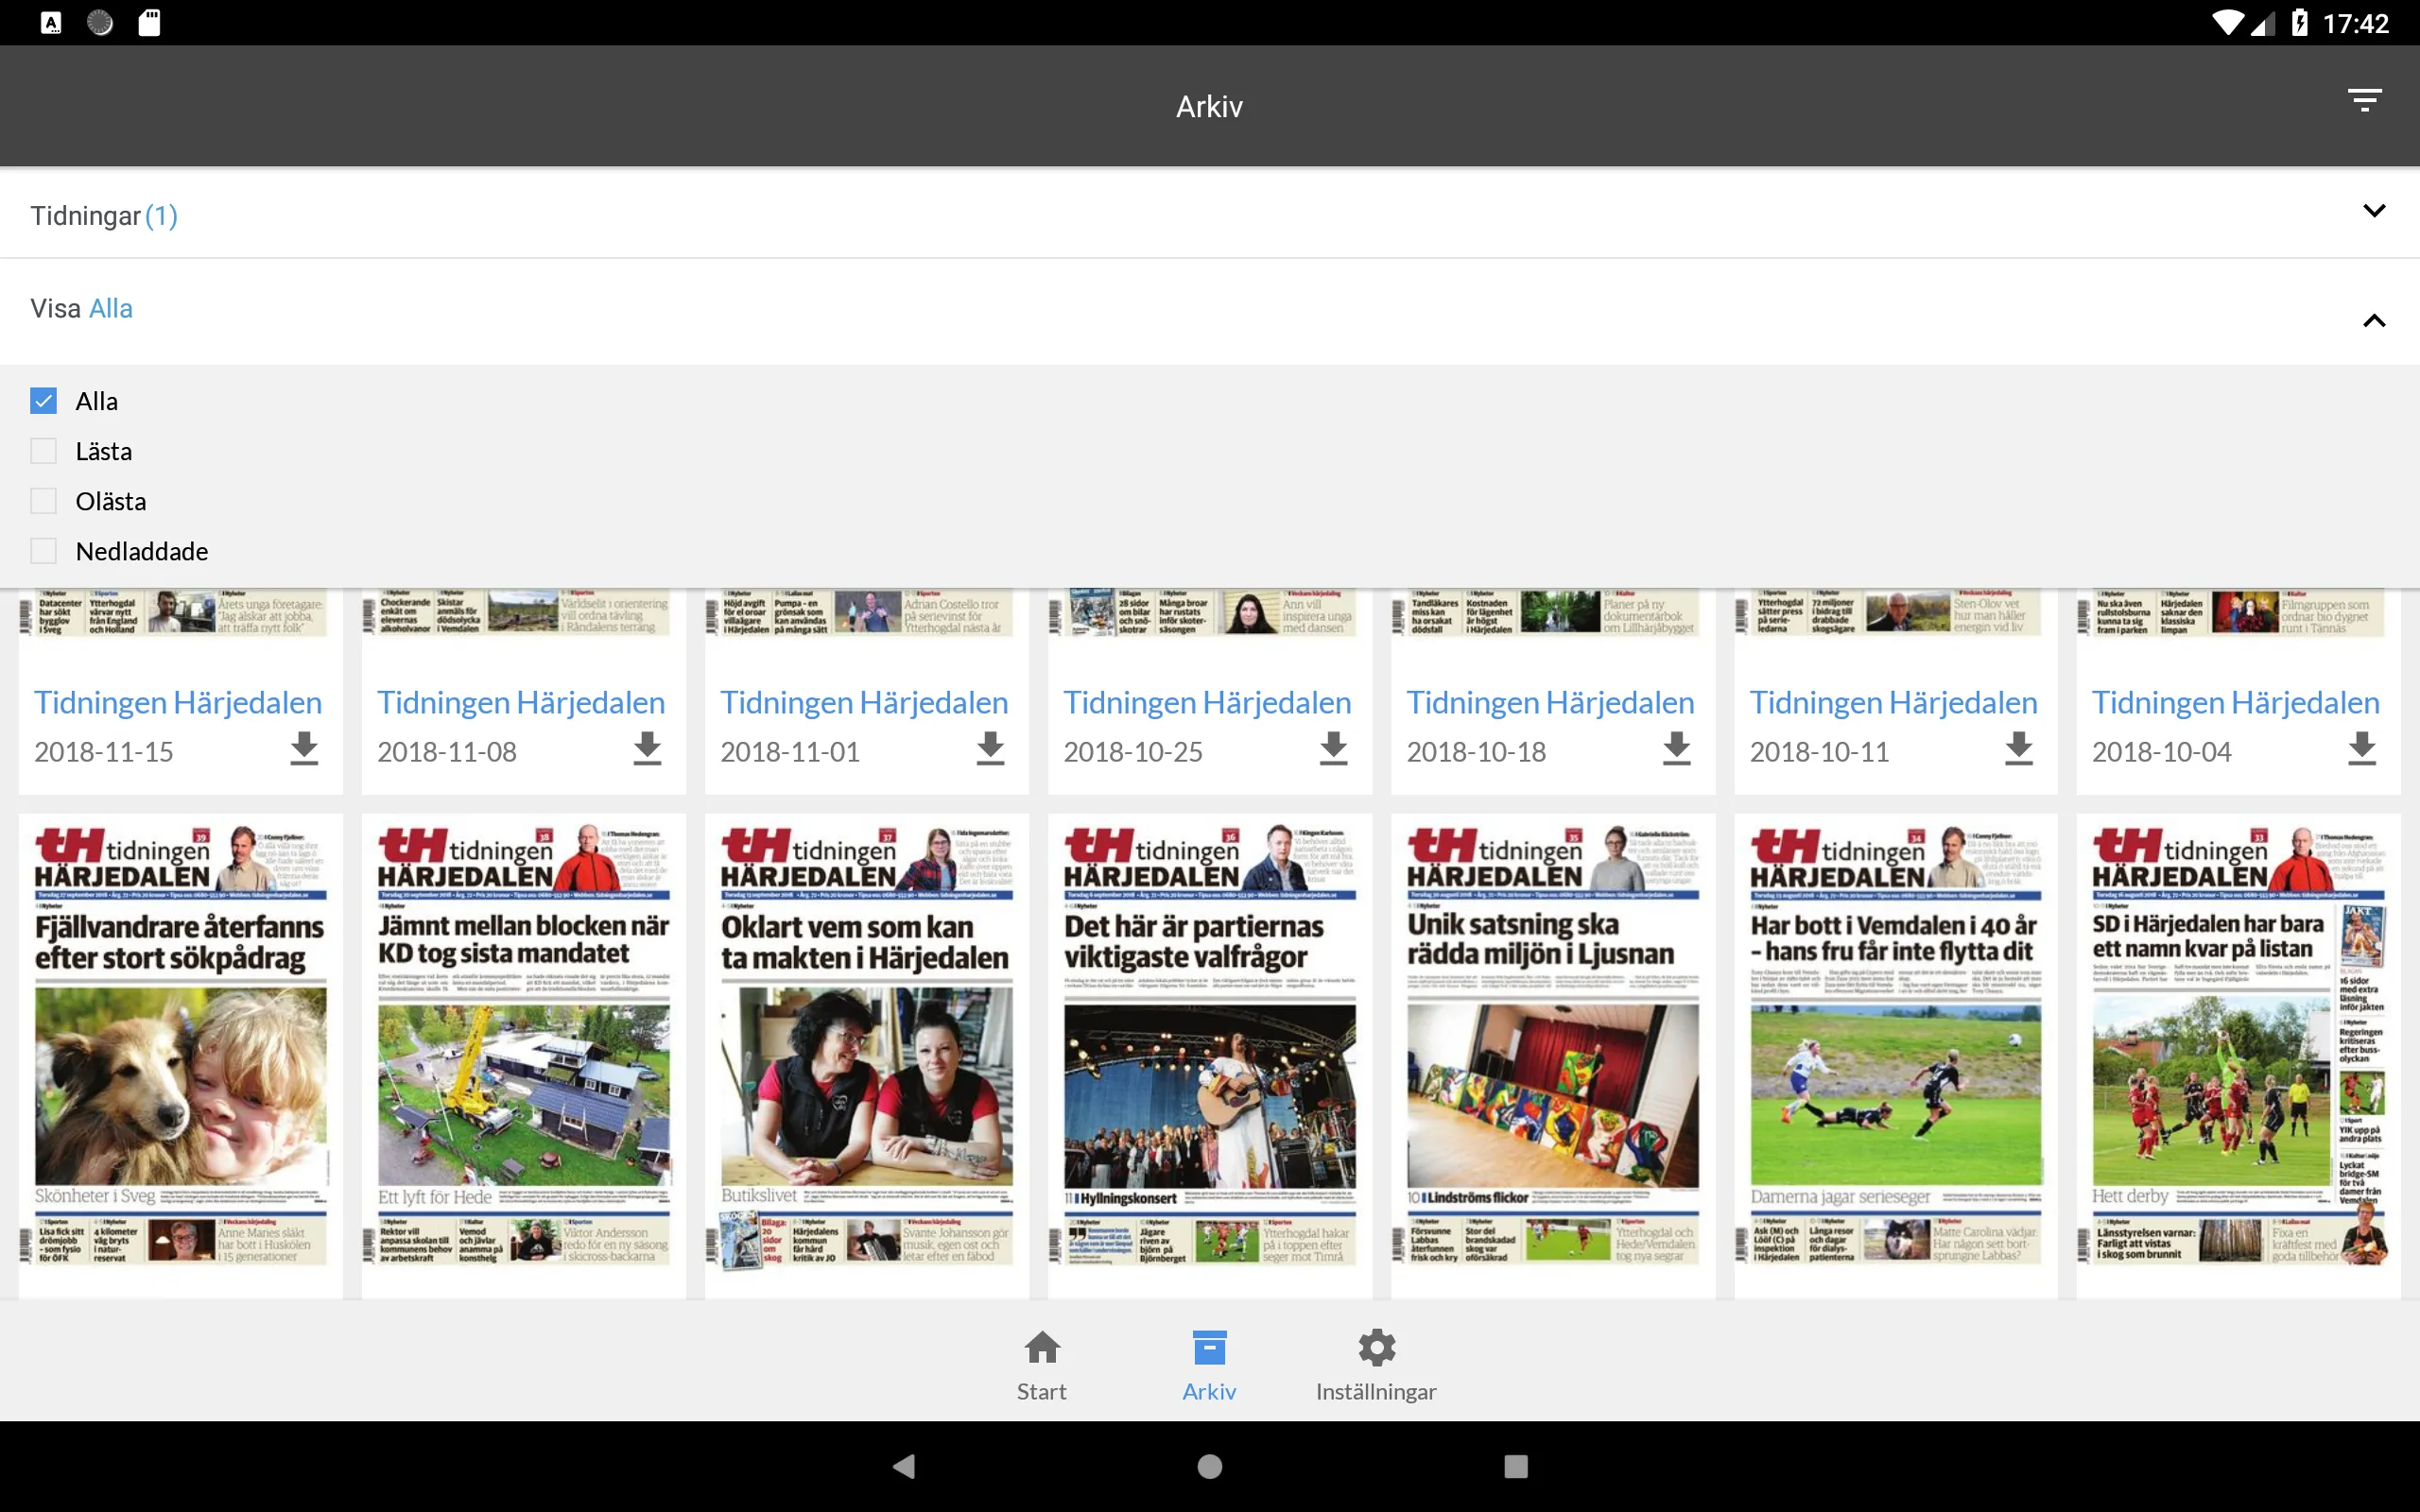Viewport: 2420px width, 1512px height.
Task: Download the 2018-10-18 issue
Action: pyautogui.click(x=1676, y=749)
